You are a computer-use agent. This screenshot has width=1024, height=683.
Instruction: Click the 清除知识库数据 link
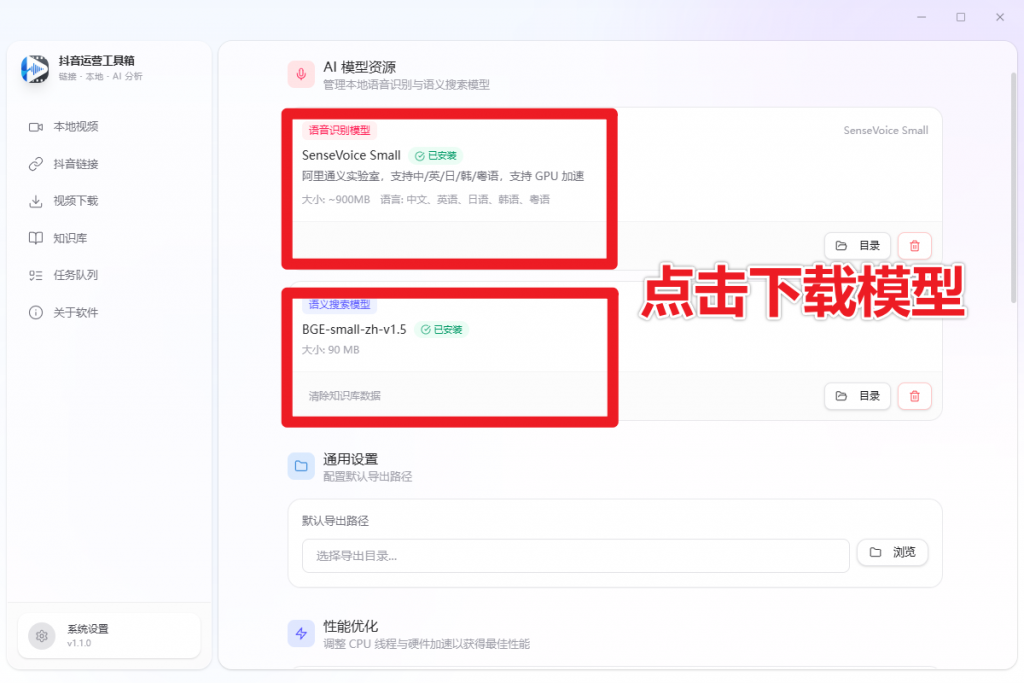click(x=344, y=396)
